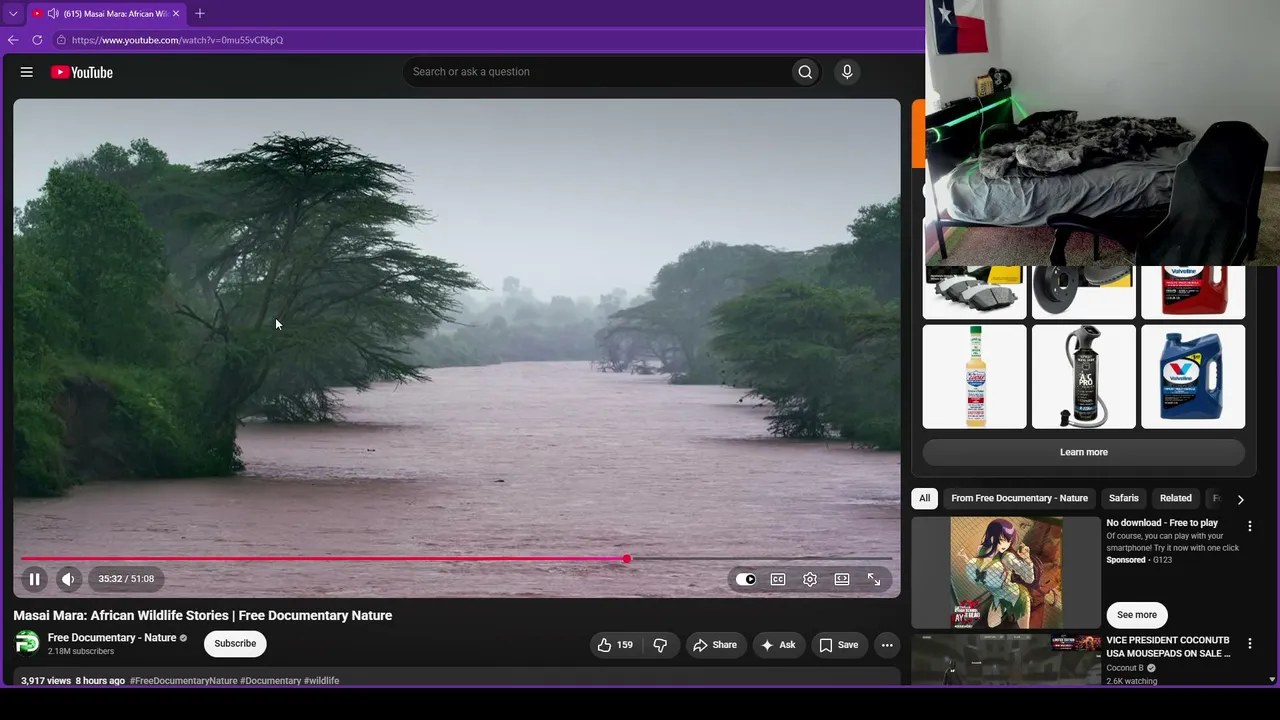Image resolution: width=1280 pixels, height=720 pixels.
Task: View site information icon in address bar
Action: tap(61, 40)
